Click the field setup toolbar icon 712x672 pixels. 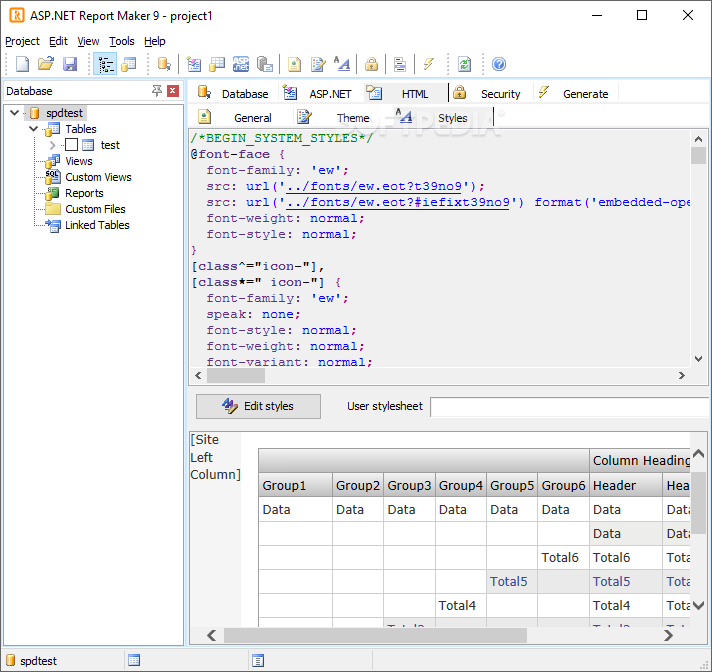[193, 64]
